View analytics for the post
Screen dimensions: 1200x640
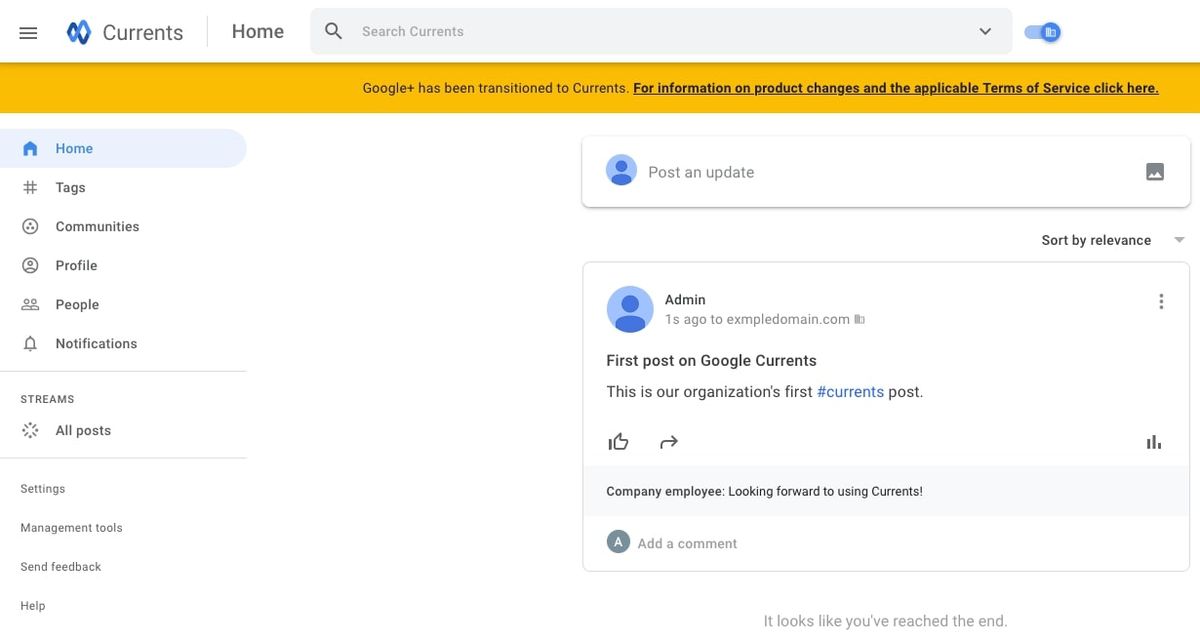1153,440
